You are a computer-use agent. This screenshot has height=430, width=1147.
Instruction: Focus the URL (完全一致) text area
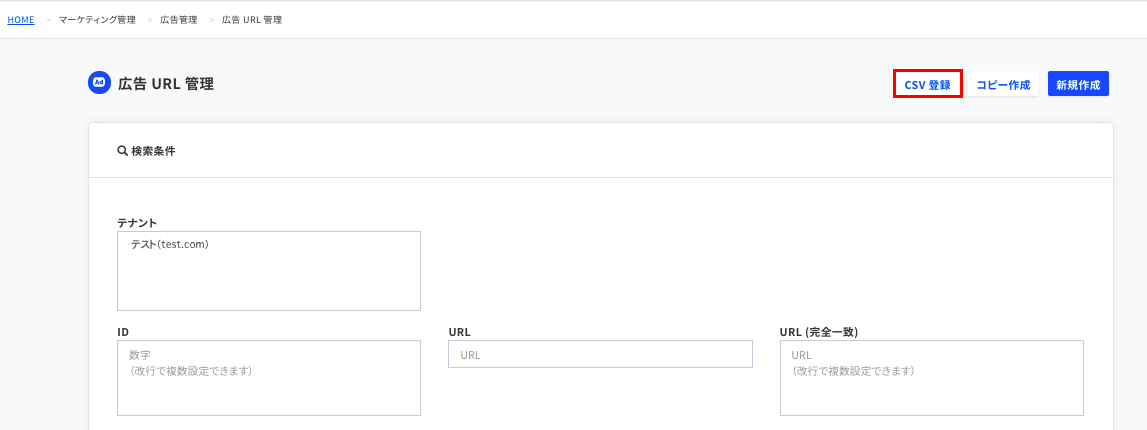931,377
